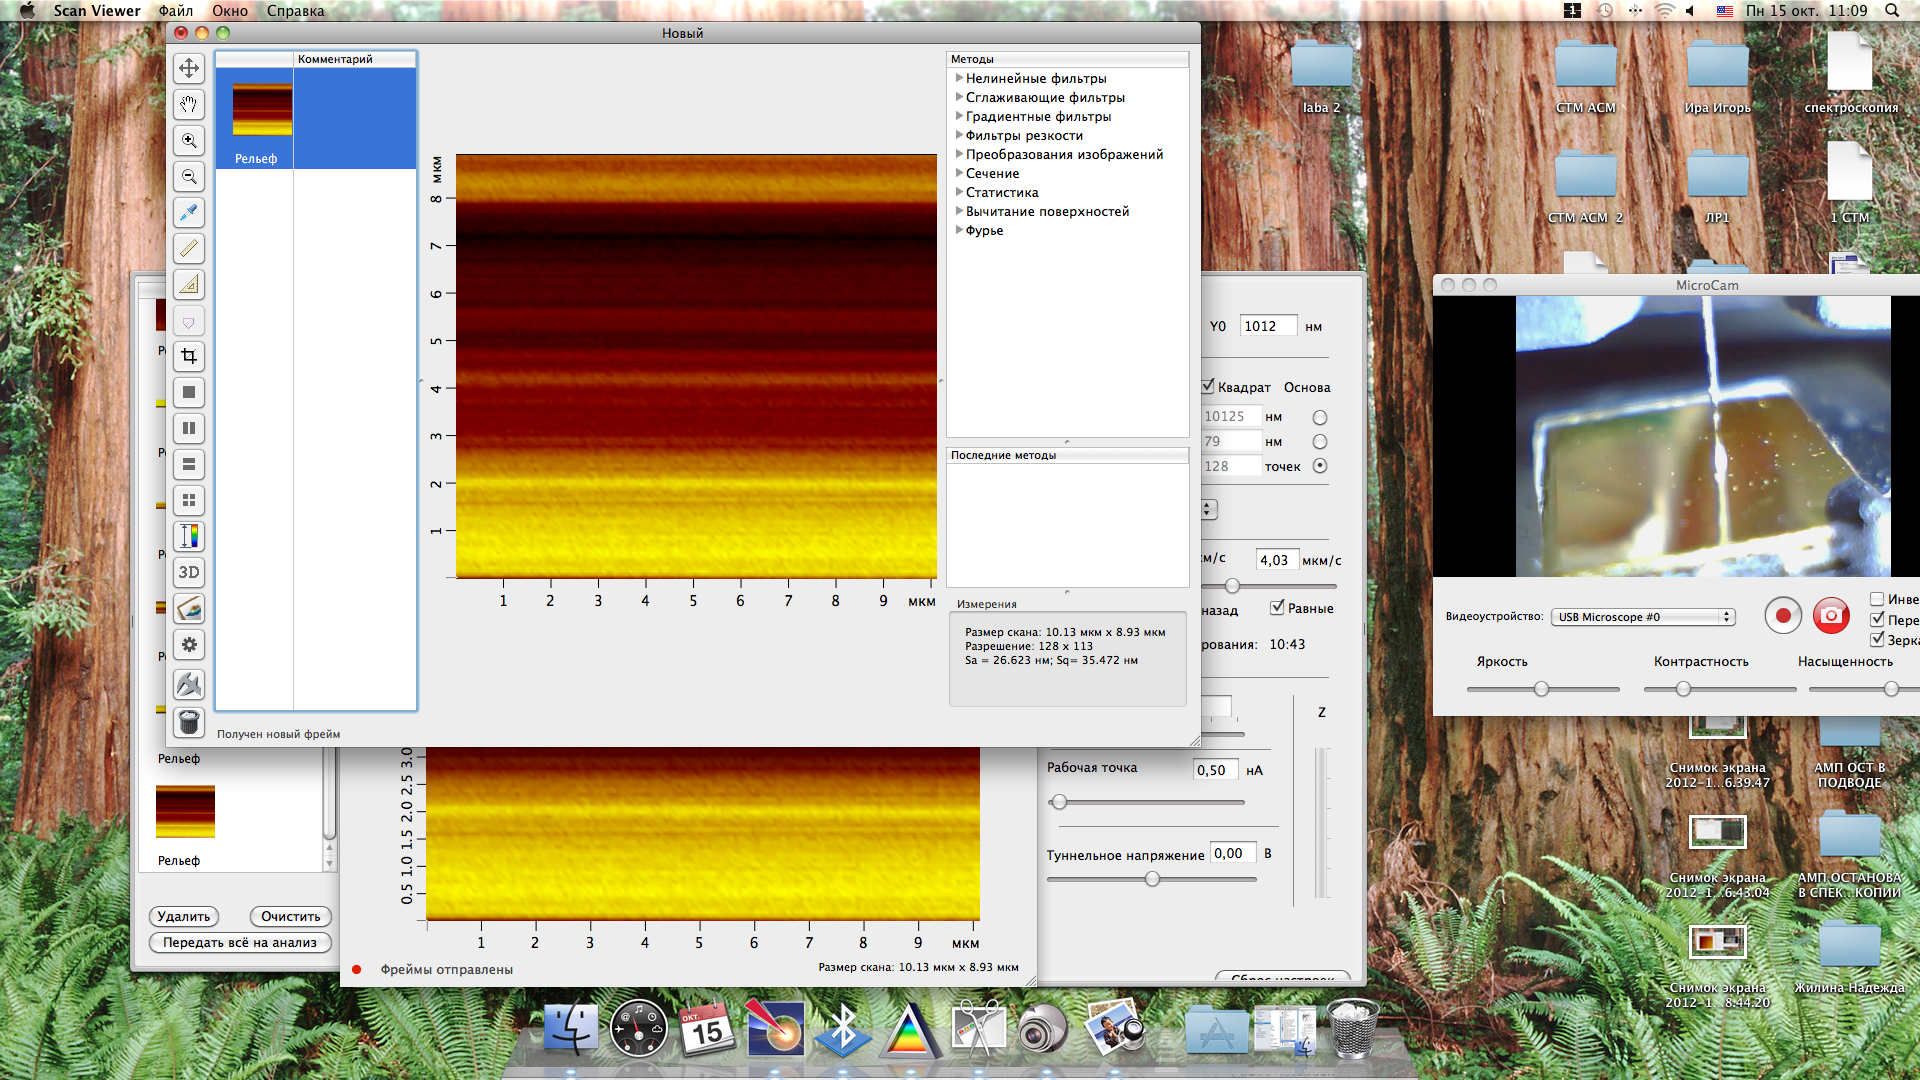This screenshot has height=1080, width=1920.
Task: Open the 3D view
Action: click(189, 572)
